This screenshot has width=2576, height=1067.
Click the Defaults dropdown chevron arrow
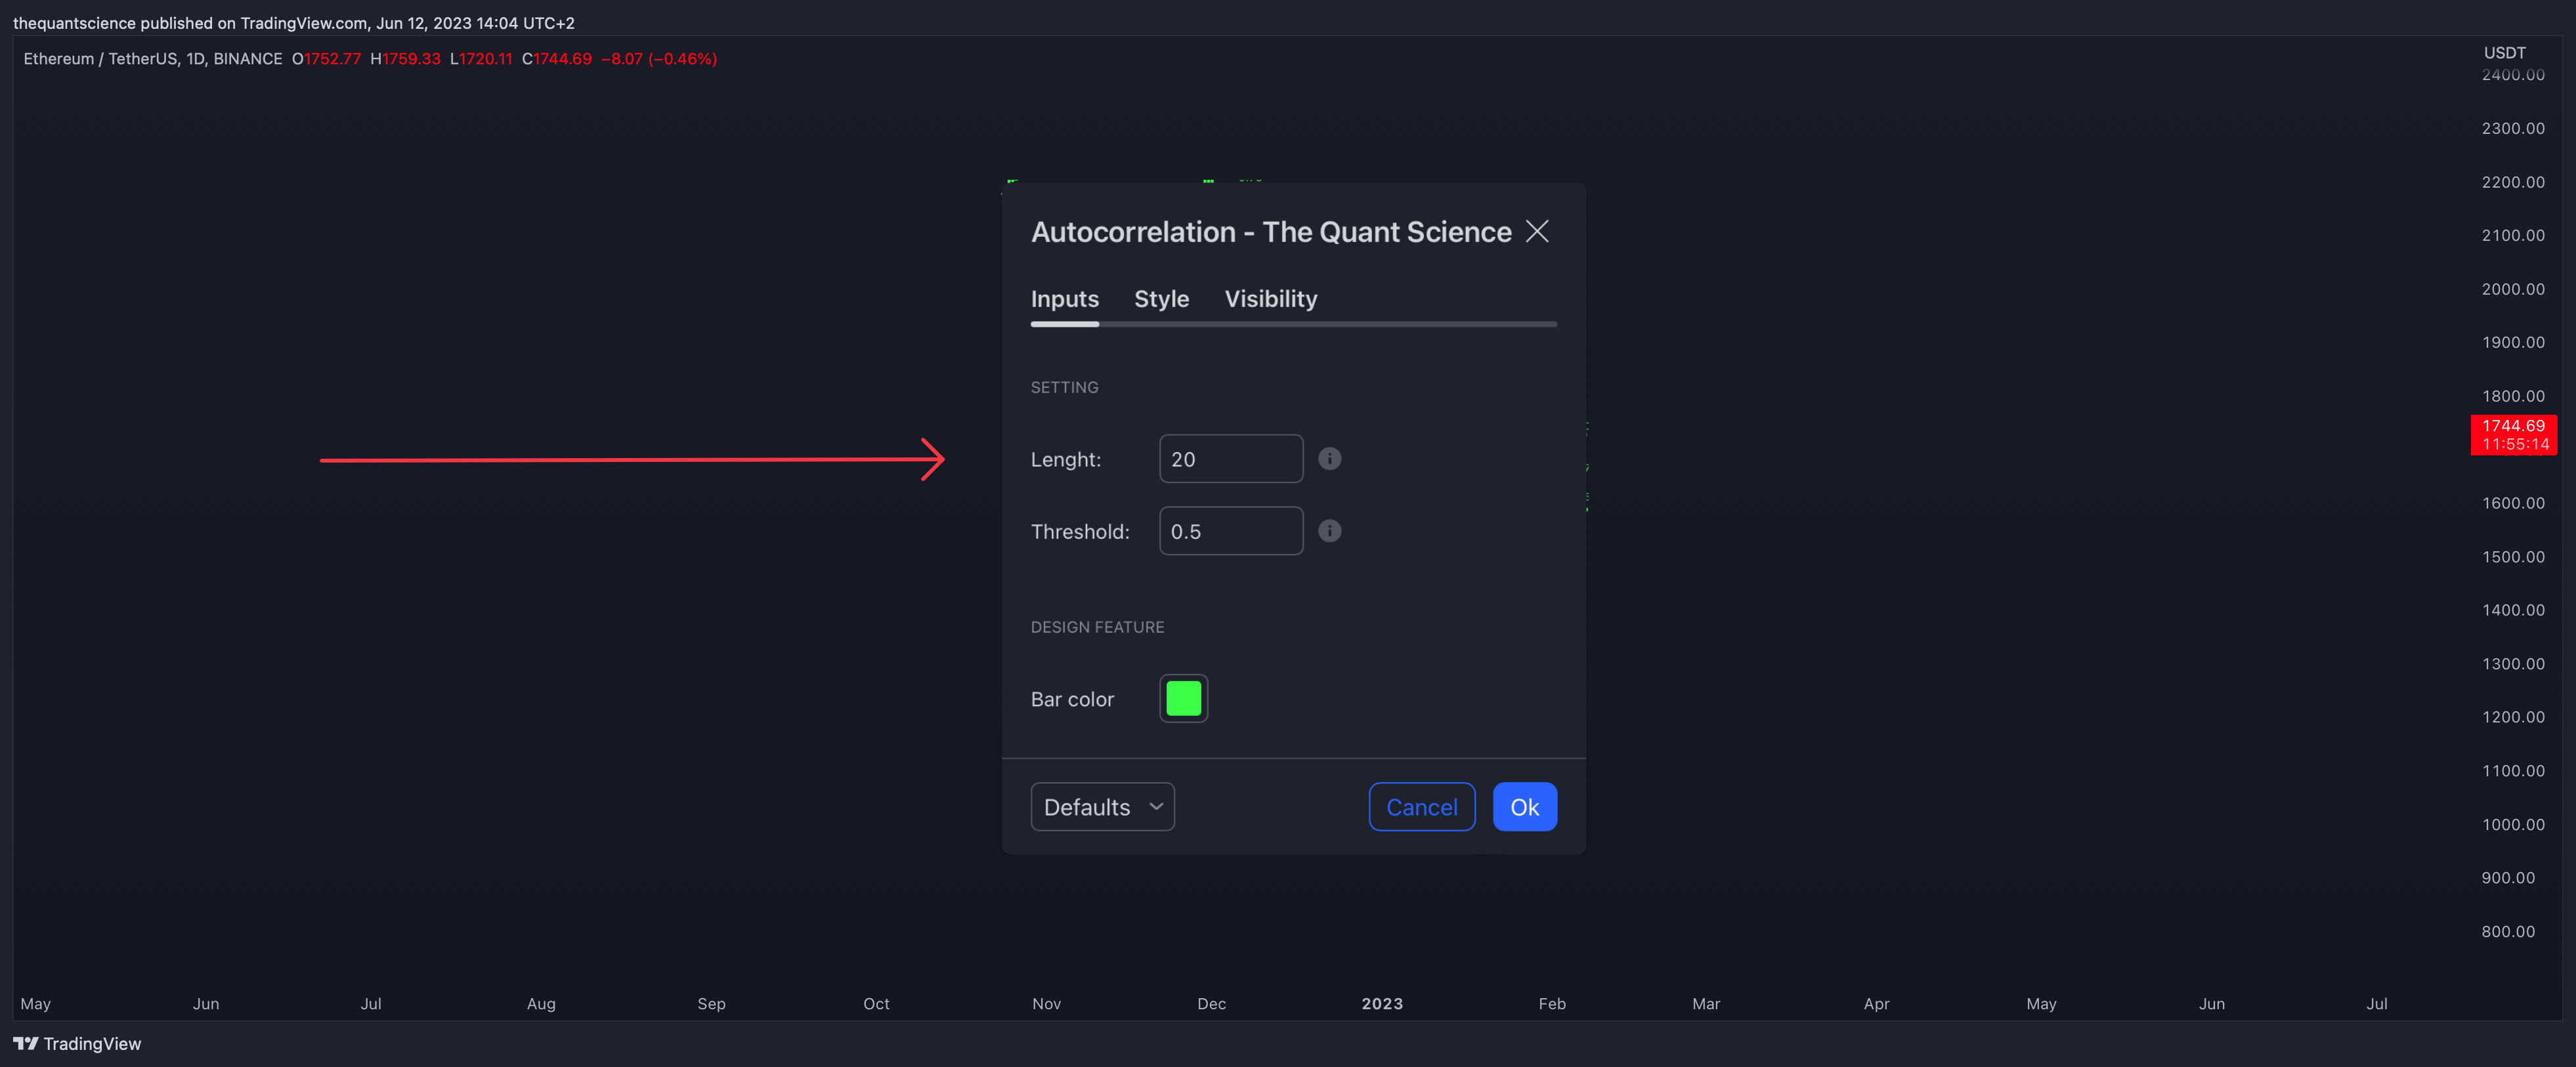pyautogui.click(x=1156, y=806)
